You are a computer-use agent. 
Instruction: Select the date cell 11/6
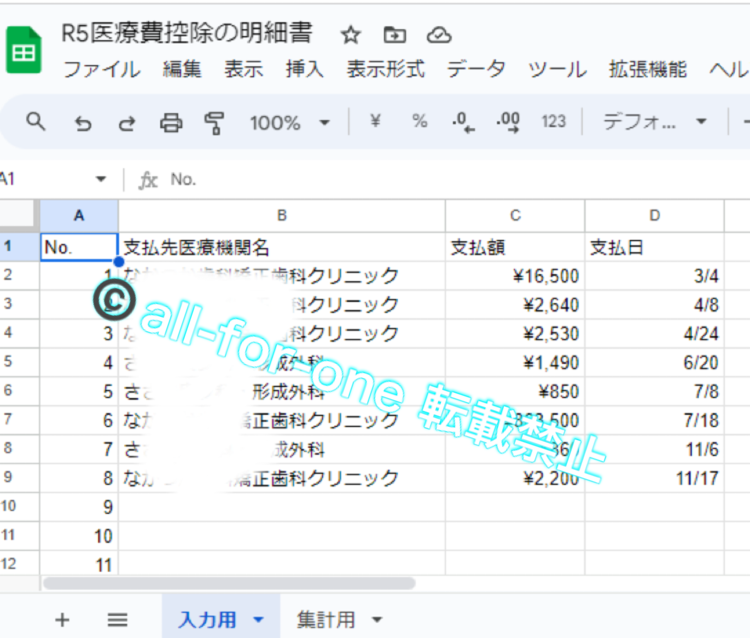point(654,450)
